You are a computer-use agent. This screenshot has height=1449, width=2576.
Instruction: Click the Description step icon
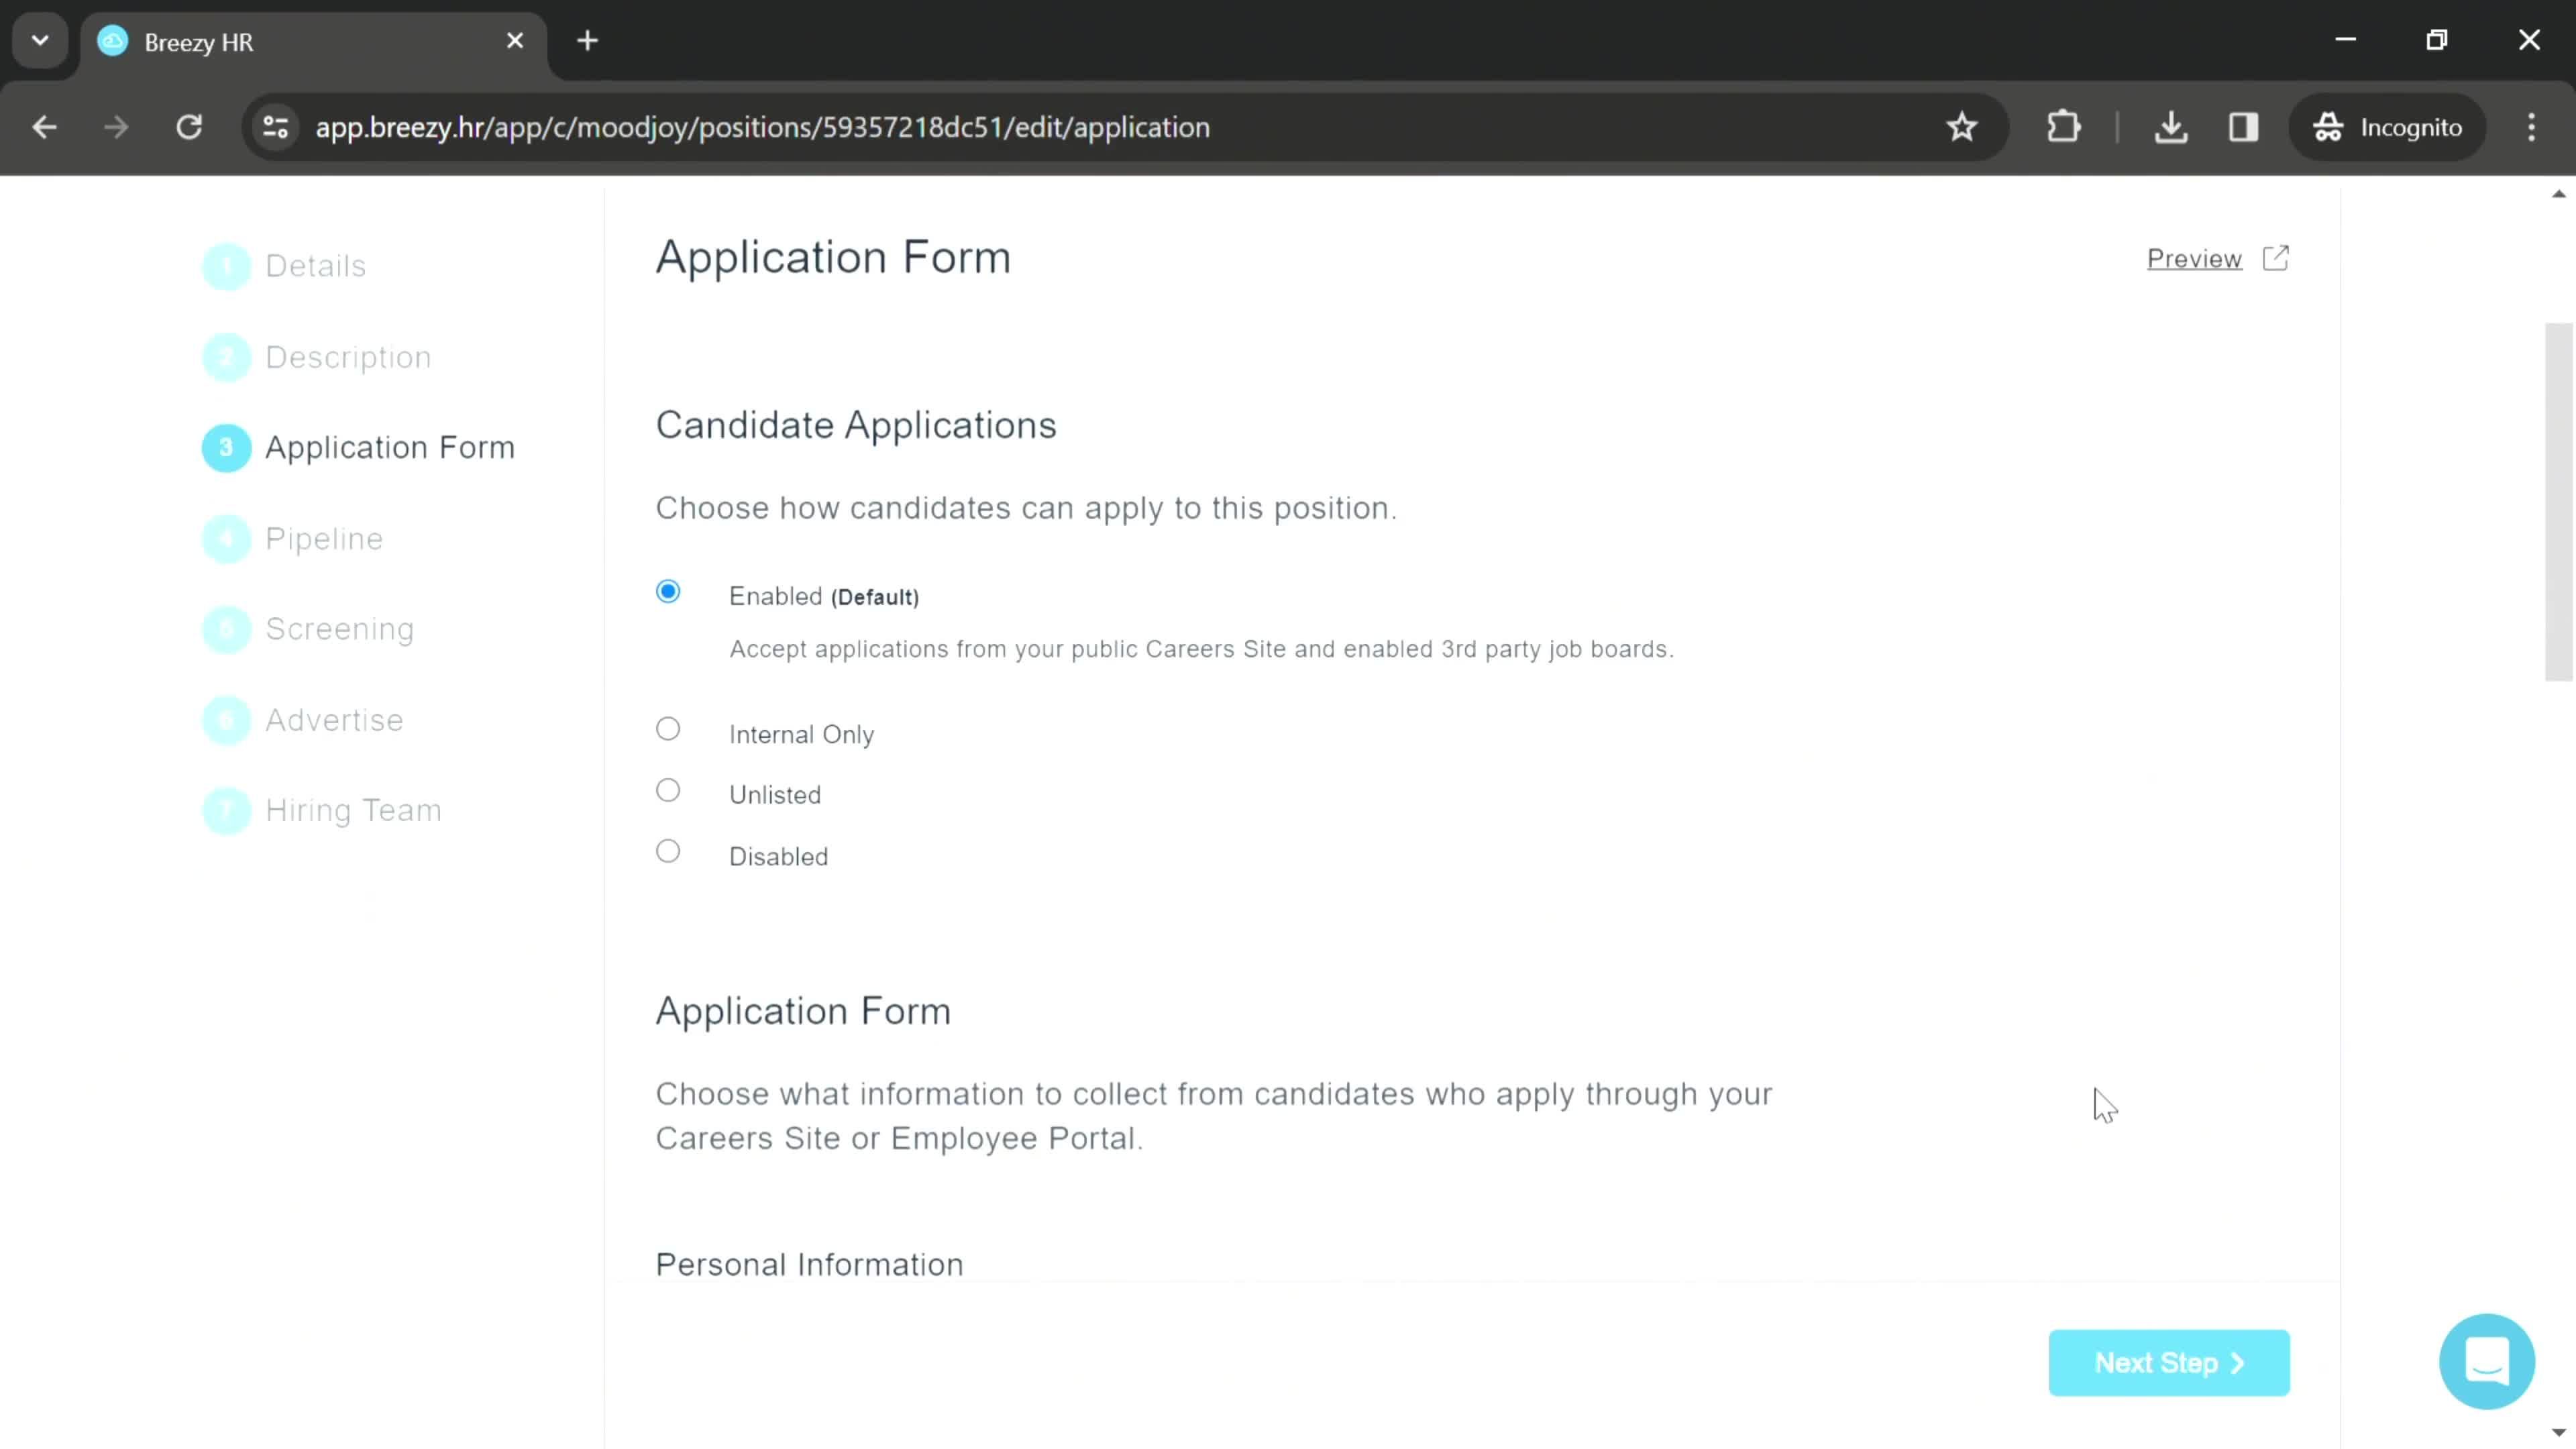pos(227,356)
